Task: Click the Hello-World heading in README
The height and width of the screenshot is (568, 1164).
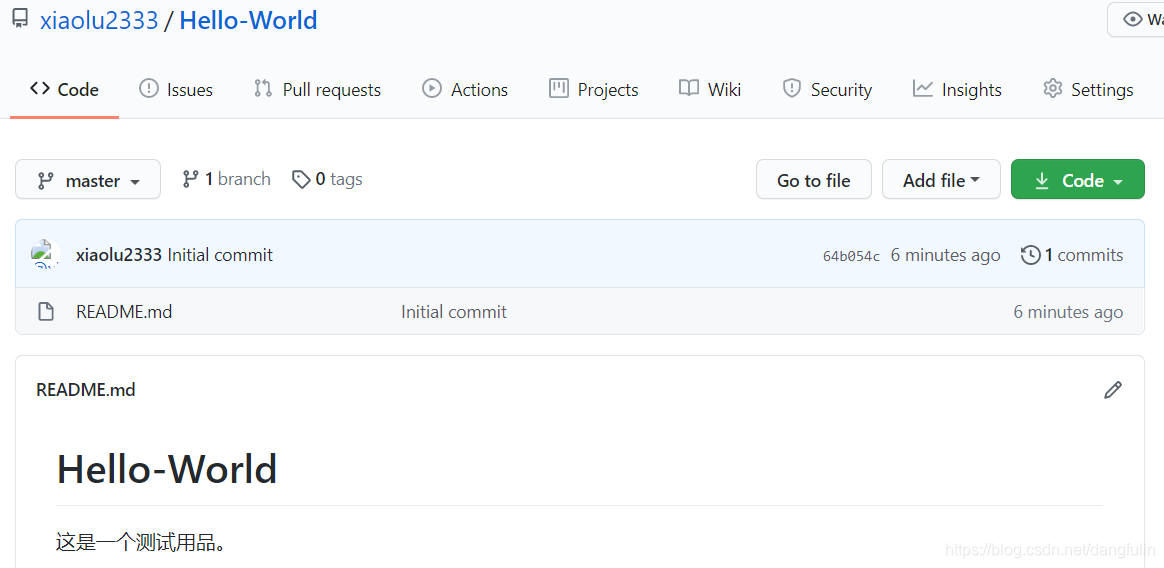Action: point(167,469)
